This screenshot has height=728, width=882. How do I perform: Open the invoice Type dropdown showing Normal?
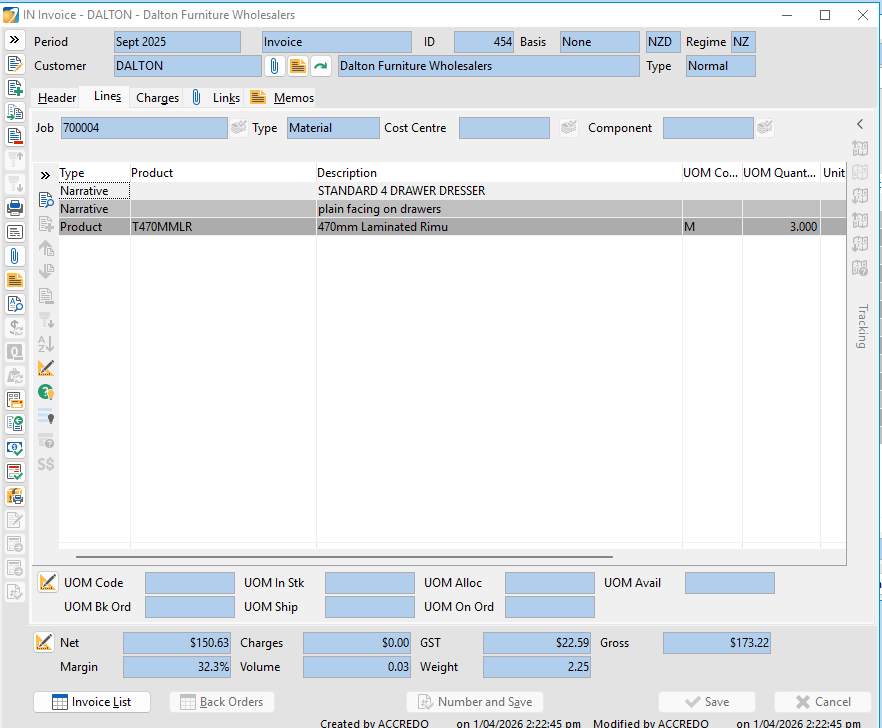coord(721,66)
